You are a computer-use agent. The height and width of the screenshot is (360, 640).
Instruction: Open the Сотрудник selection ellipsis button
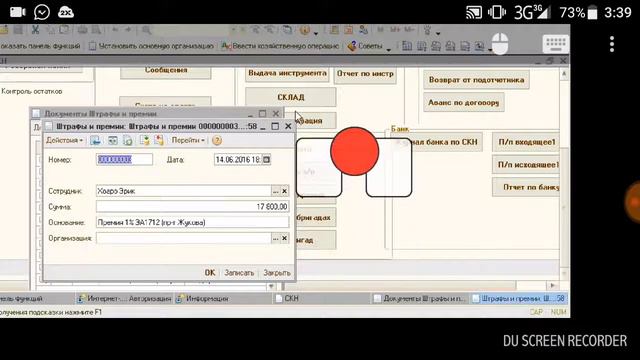pyautogui.click(x=276, y=191)
